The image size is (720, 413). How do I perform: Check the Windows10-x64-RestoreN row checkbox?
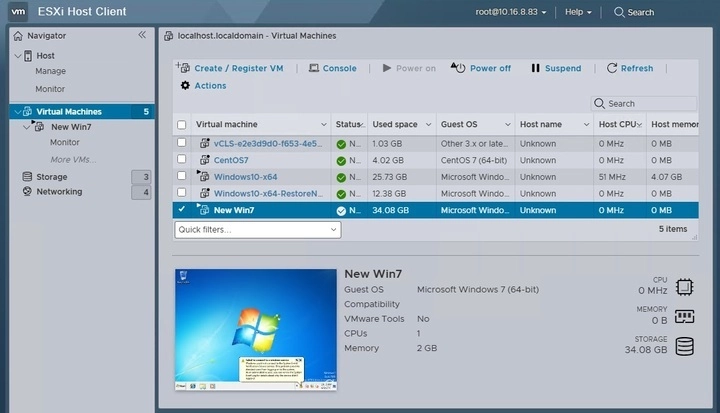pyautogui.click(x=182, y=192)
